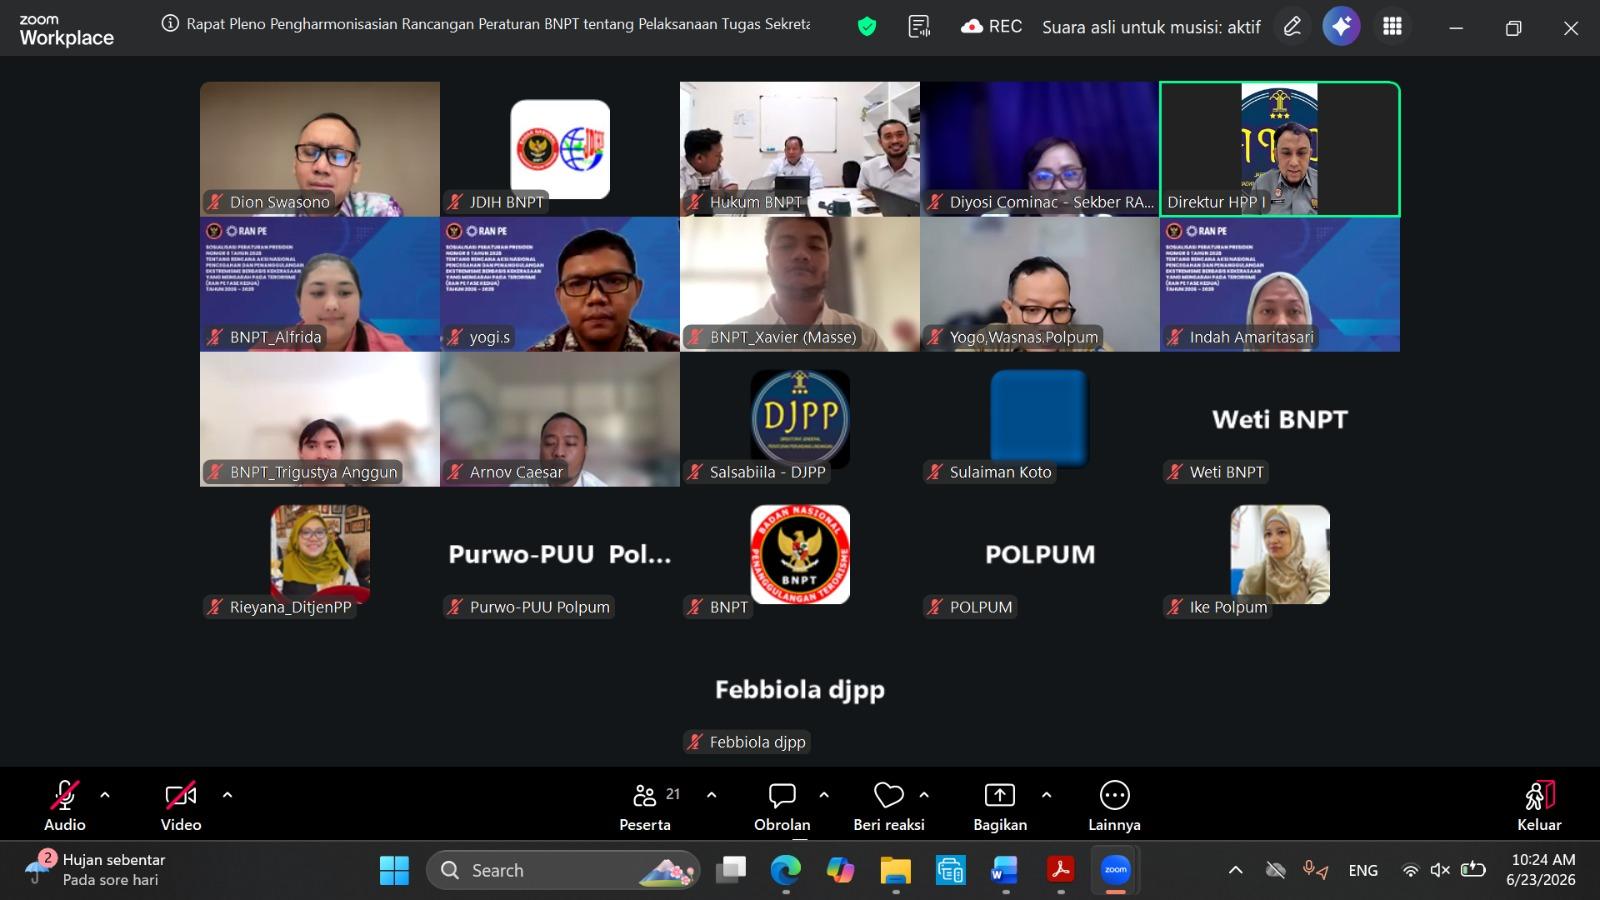Open the Word taskbar icon

[1004, 870]
